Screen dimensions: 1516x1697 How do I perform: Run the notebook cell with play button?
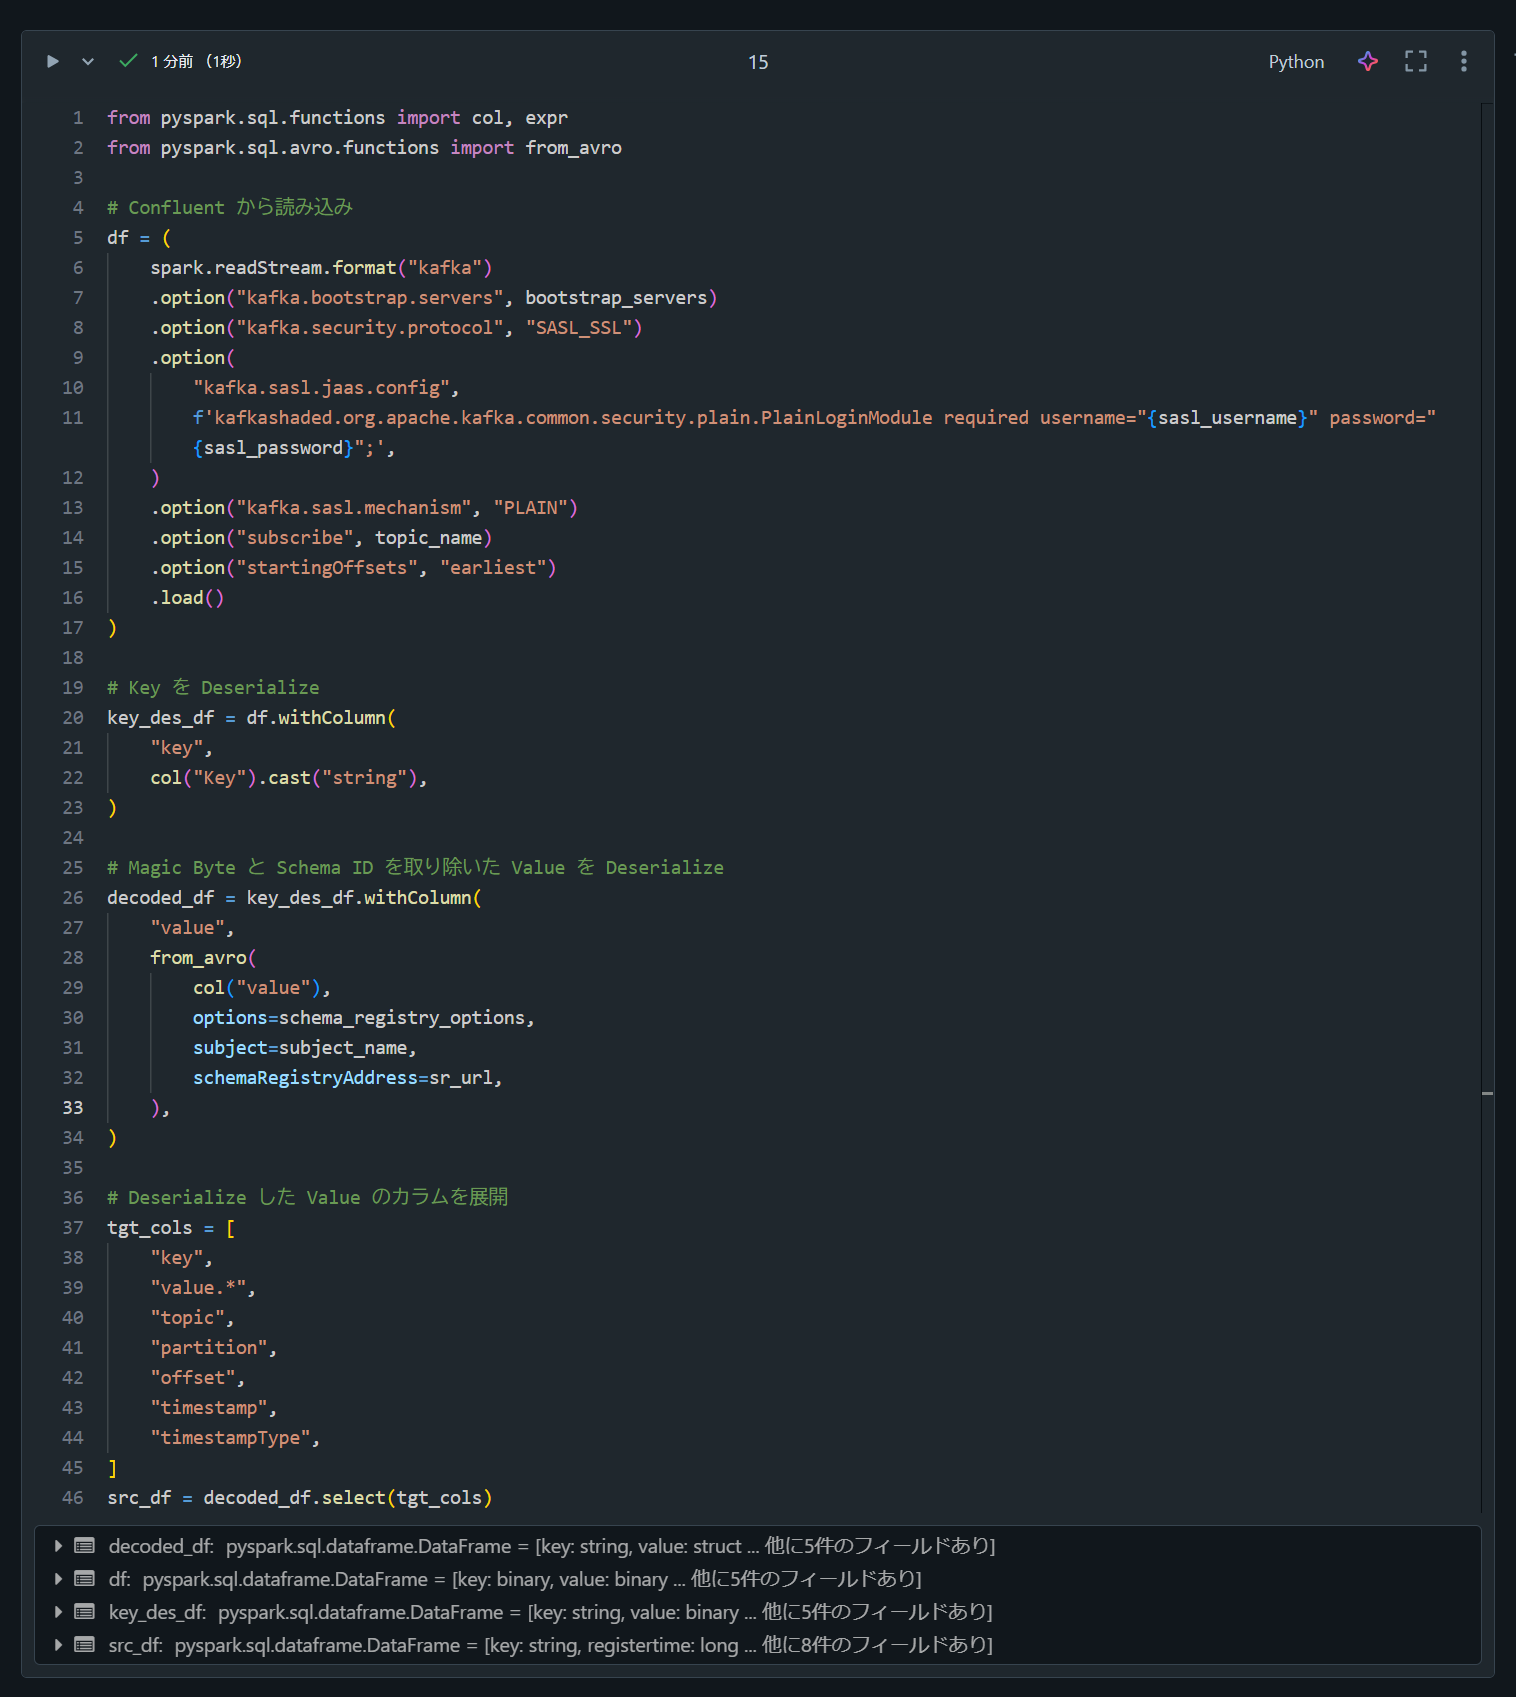point(53,62)
